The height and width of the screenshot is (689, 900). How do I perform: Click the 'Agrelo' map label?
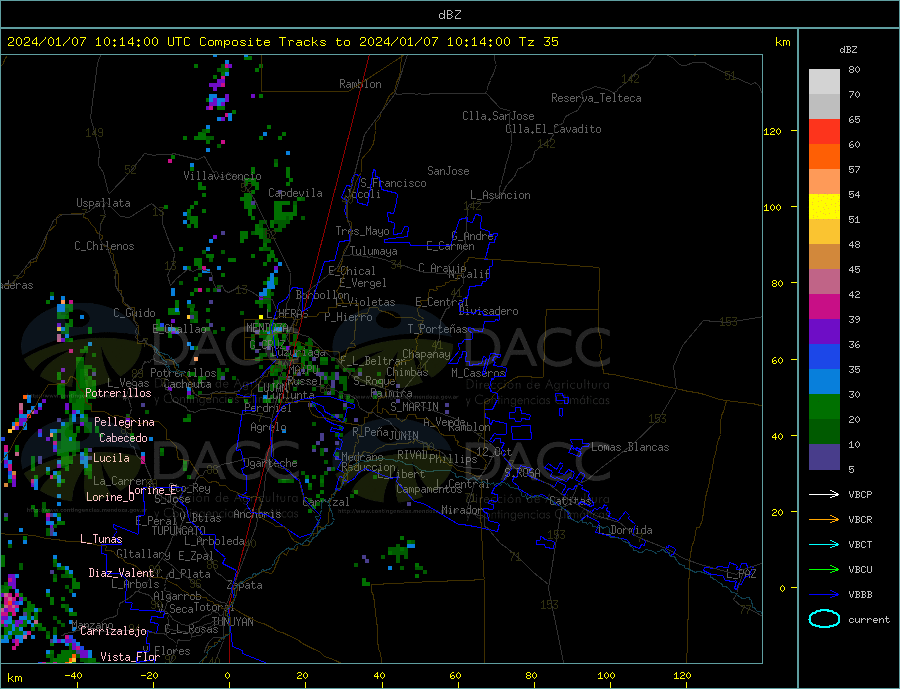268,427
